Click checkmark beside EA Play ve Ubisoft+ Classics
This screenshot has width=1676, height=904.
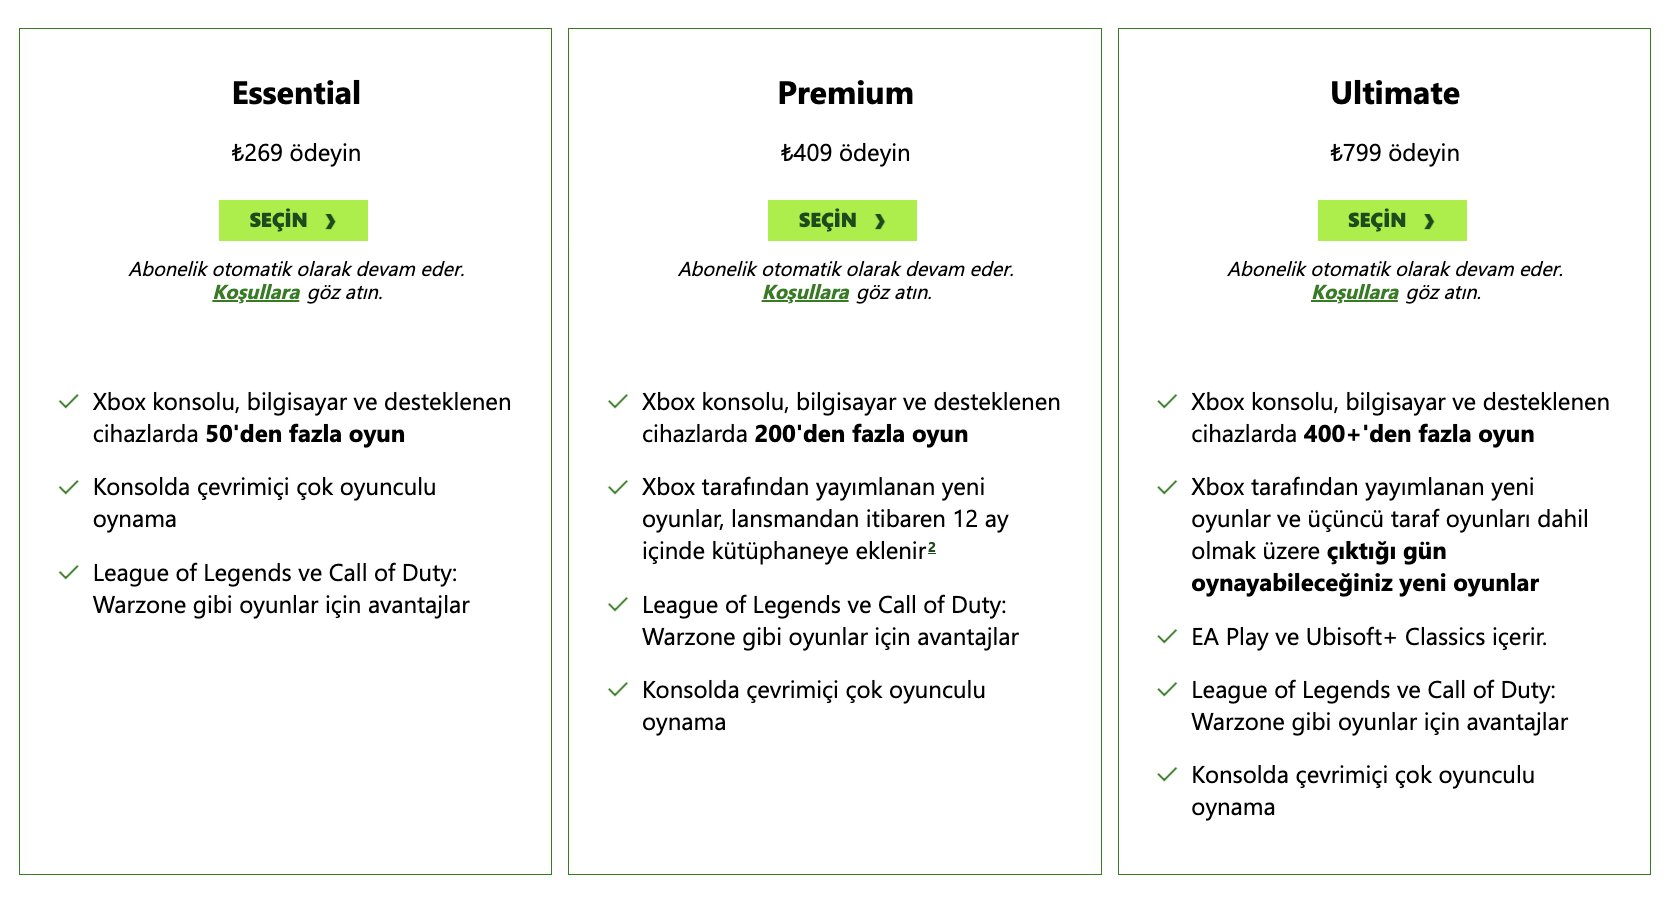1167,637
